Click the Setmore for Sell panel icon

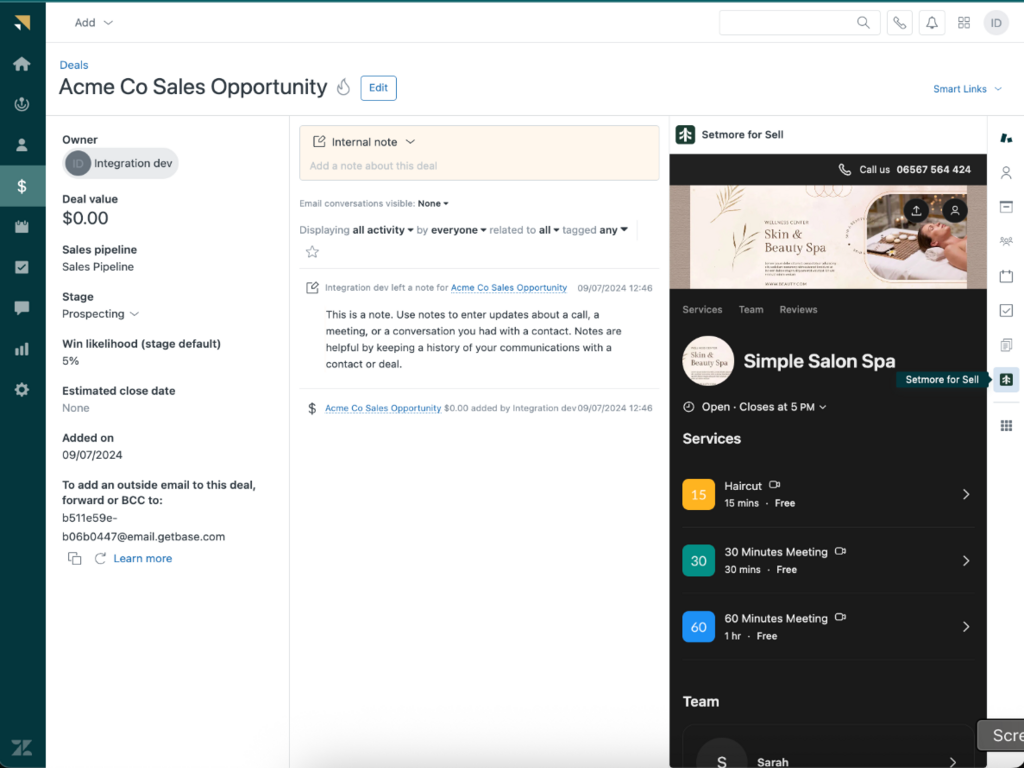[x=1006, y=379]
